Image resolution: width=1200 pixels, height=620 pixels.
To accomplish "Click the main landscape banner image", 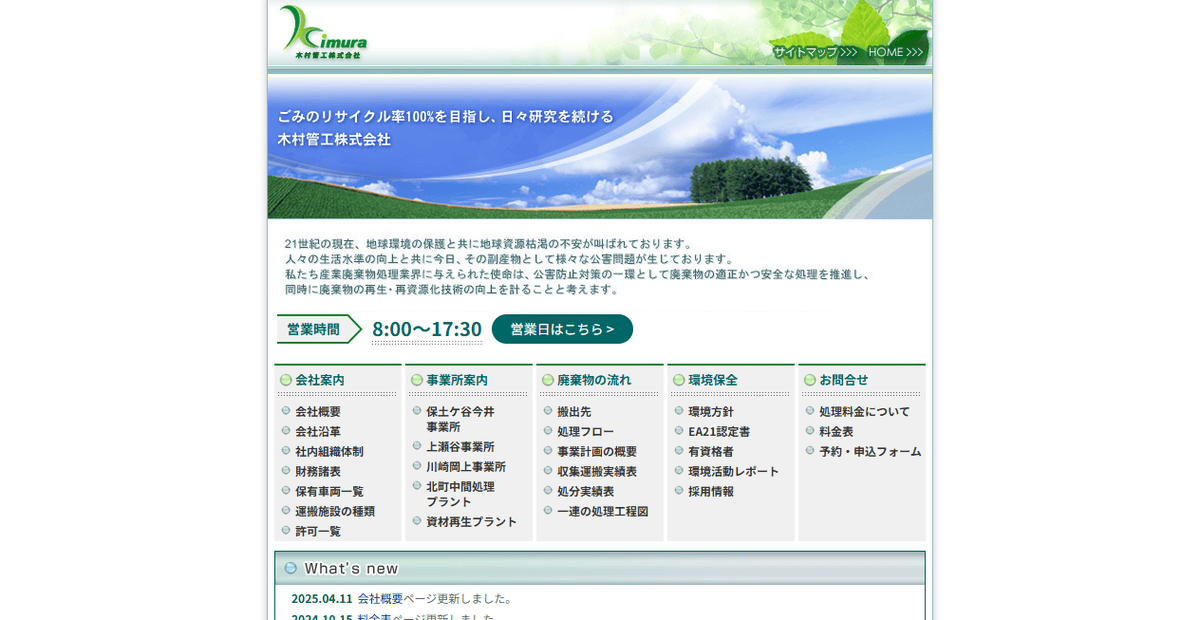I will coord(598,145).
